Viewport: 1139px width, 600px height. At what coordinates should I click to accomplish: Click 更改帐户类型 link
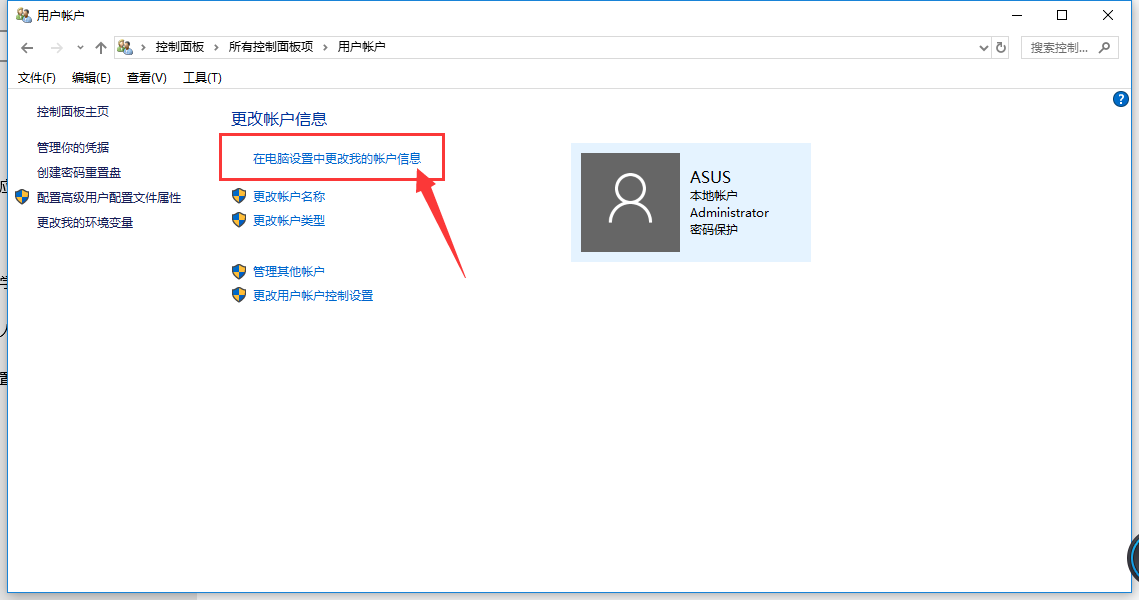[x=289, y=221]
